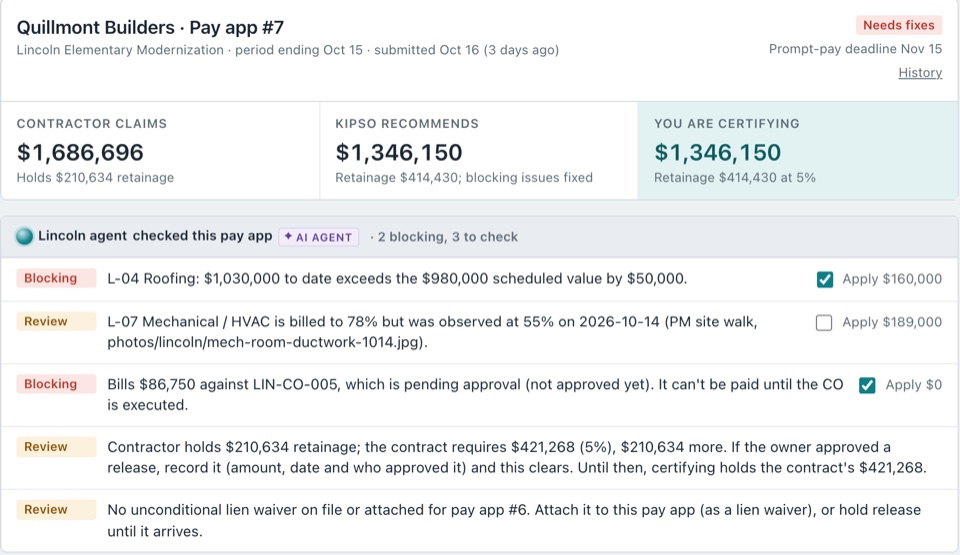Click the Review tag on retainage row
Viewport: 960px width, 555px height.
56,447
